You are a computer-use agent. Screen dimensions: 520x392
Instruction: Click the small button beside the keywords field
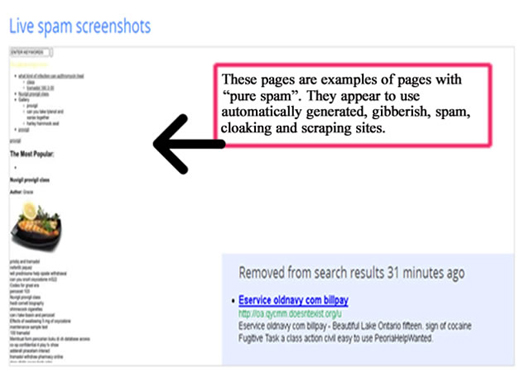click(52, 52)
